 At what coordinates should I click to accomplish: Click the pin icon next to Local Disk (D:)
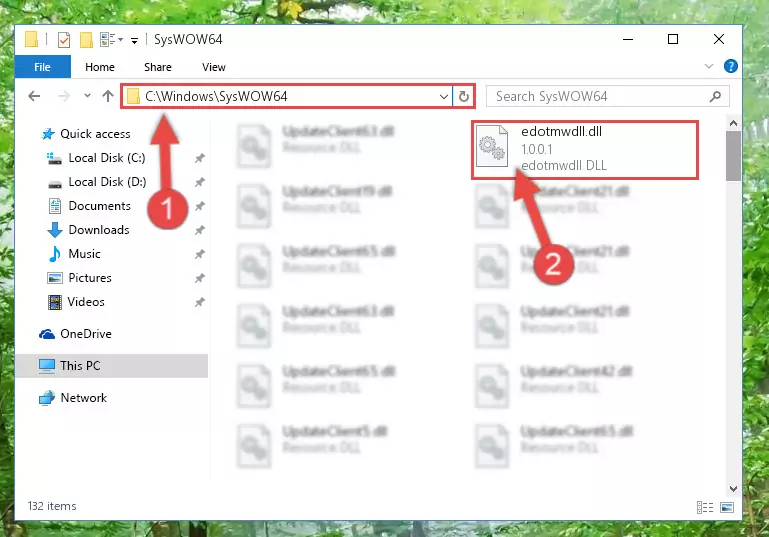coord(200,182)
